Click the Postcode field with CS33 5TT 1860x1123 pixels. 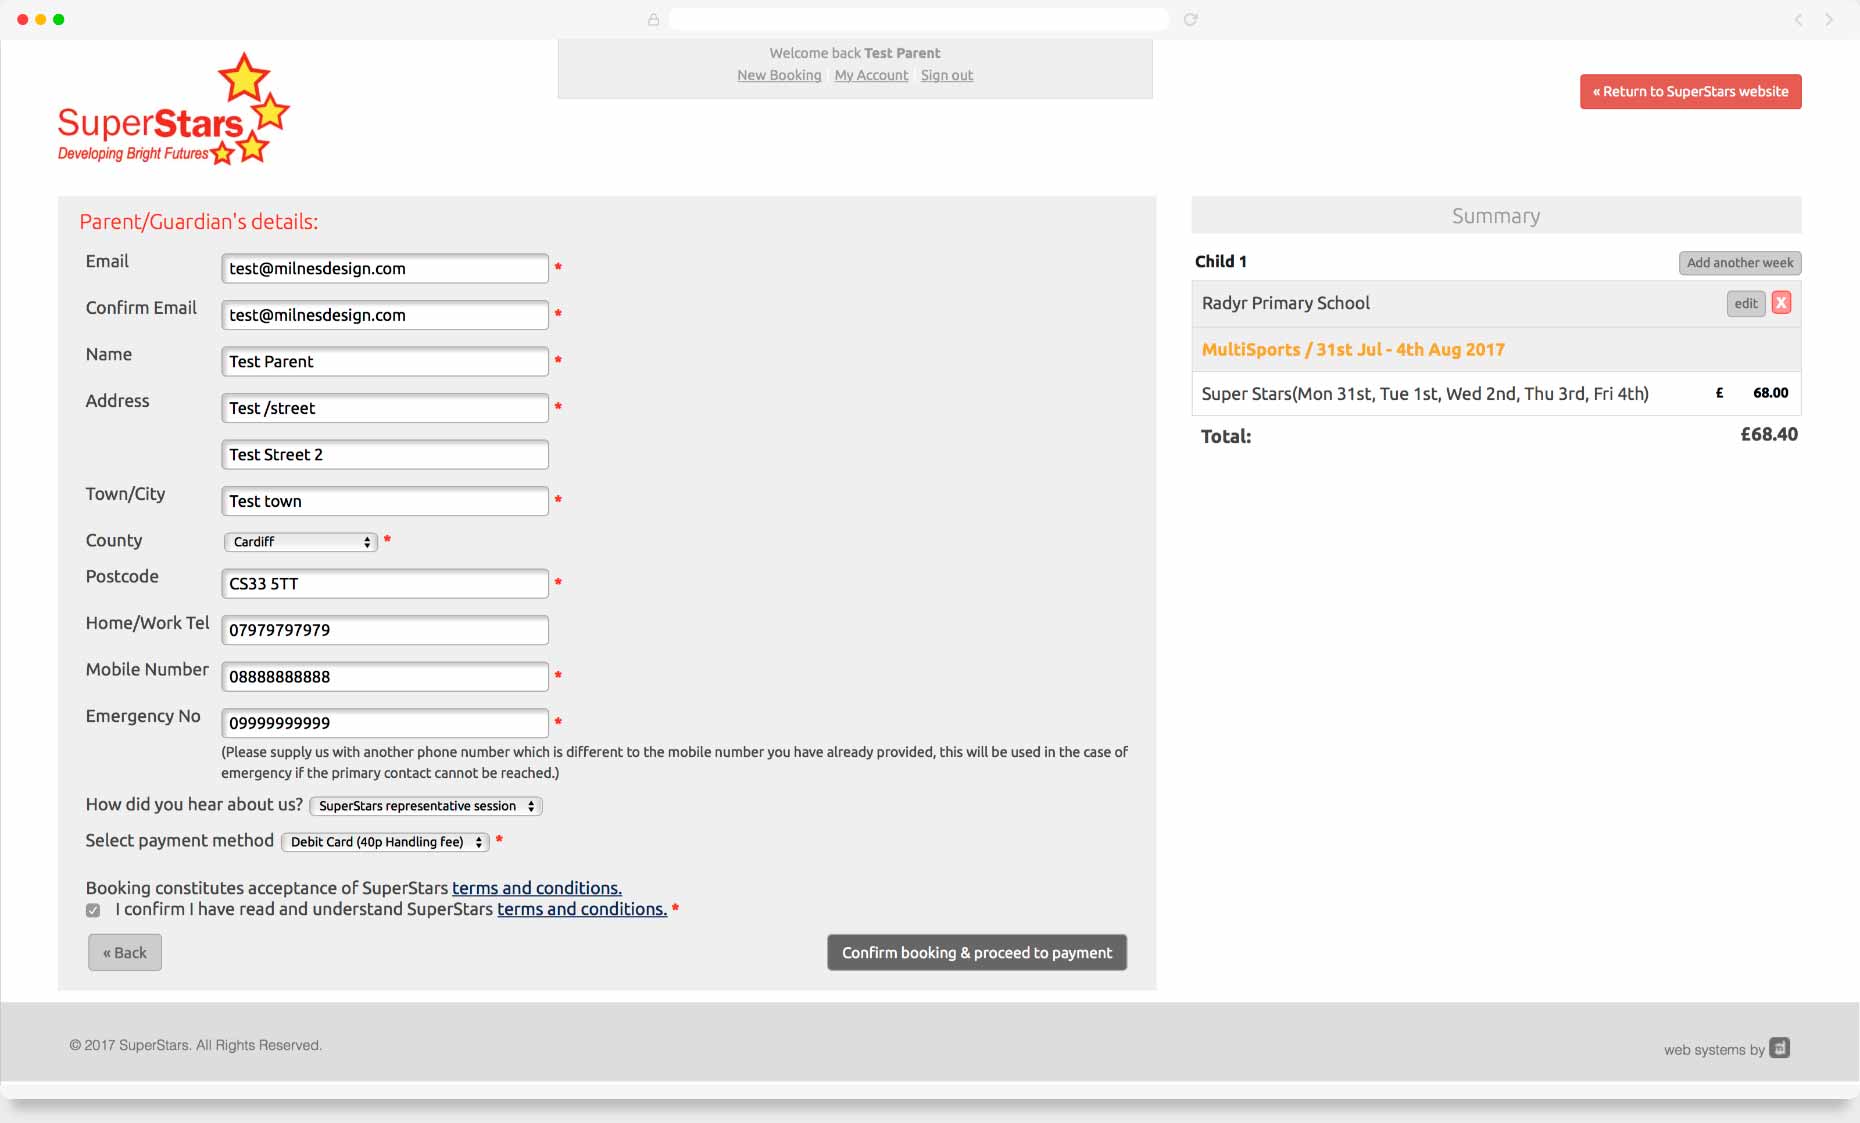tap(385, 583)
